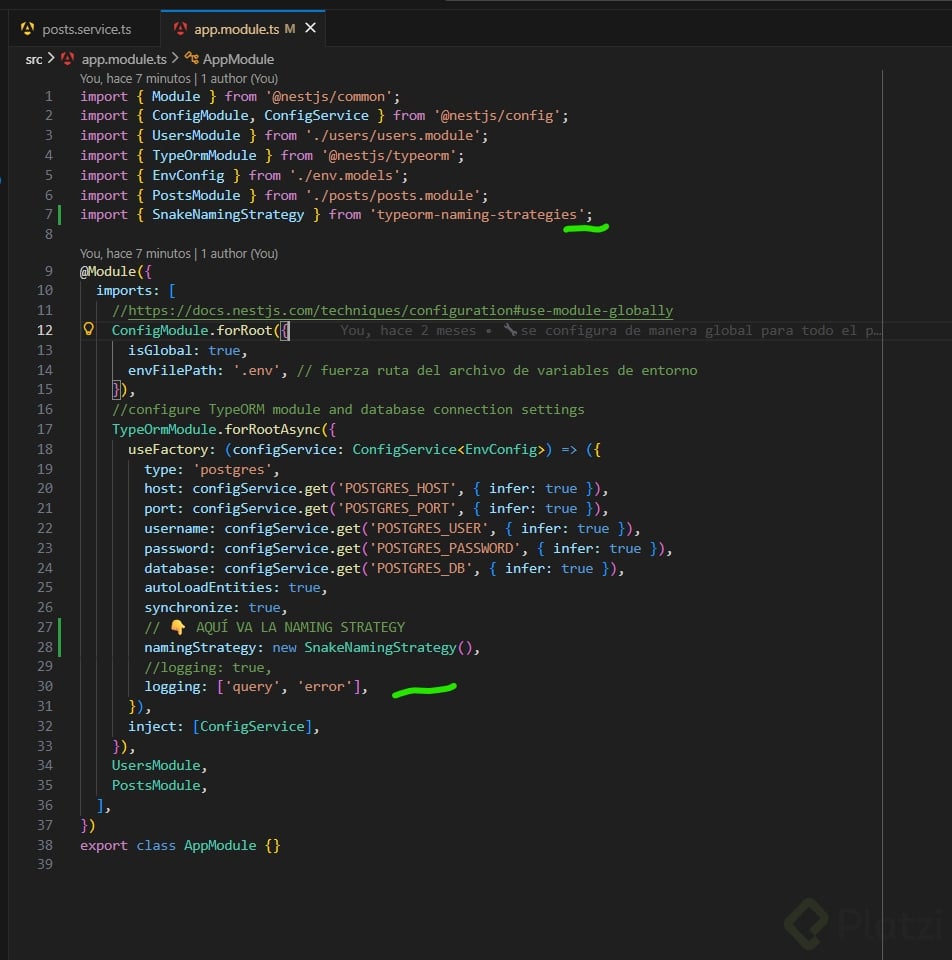Close the app.module.ts tab
Image resolution: width=952 pixels, height=960 pixels.
[x=310, y=29]
